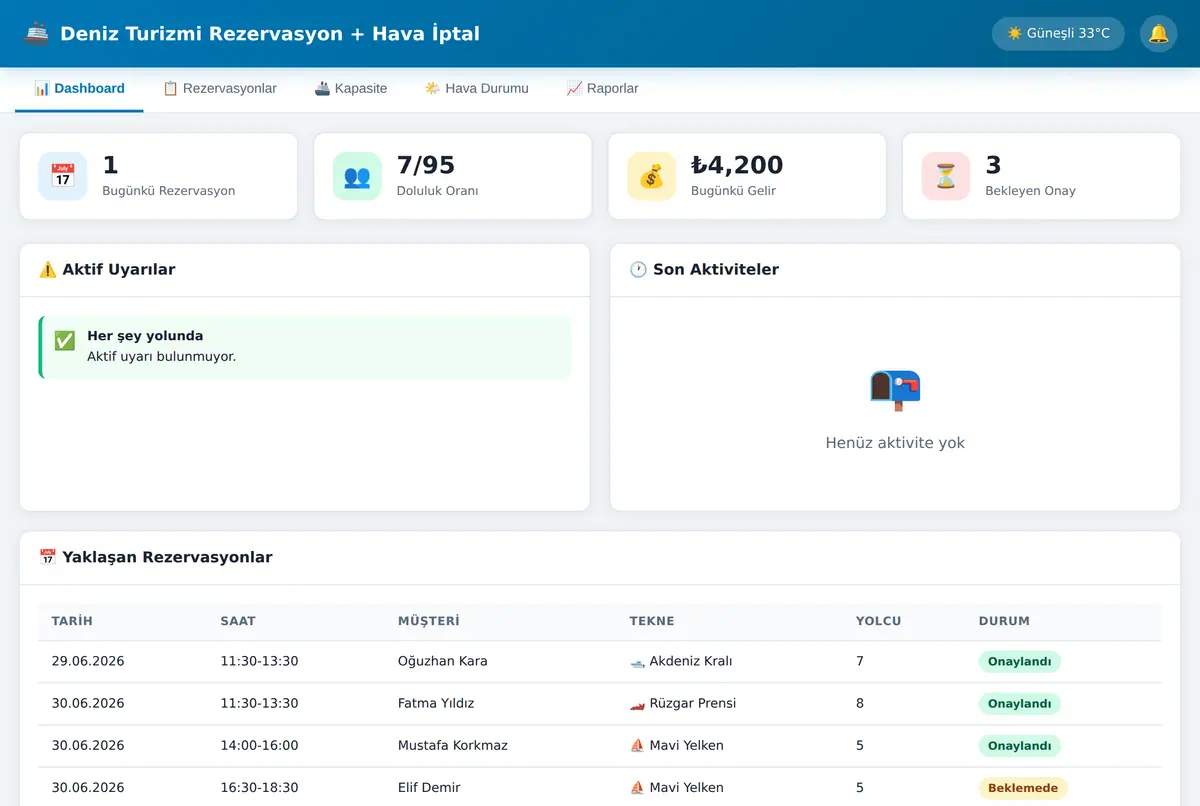This screenshot has height=806, width=1200.
Task: Click the money bag icon on Bugünkü Gelir card
Action: (x=651, y=176)
